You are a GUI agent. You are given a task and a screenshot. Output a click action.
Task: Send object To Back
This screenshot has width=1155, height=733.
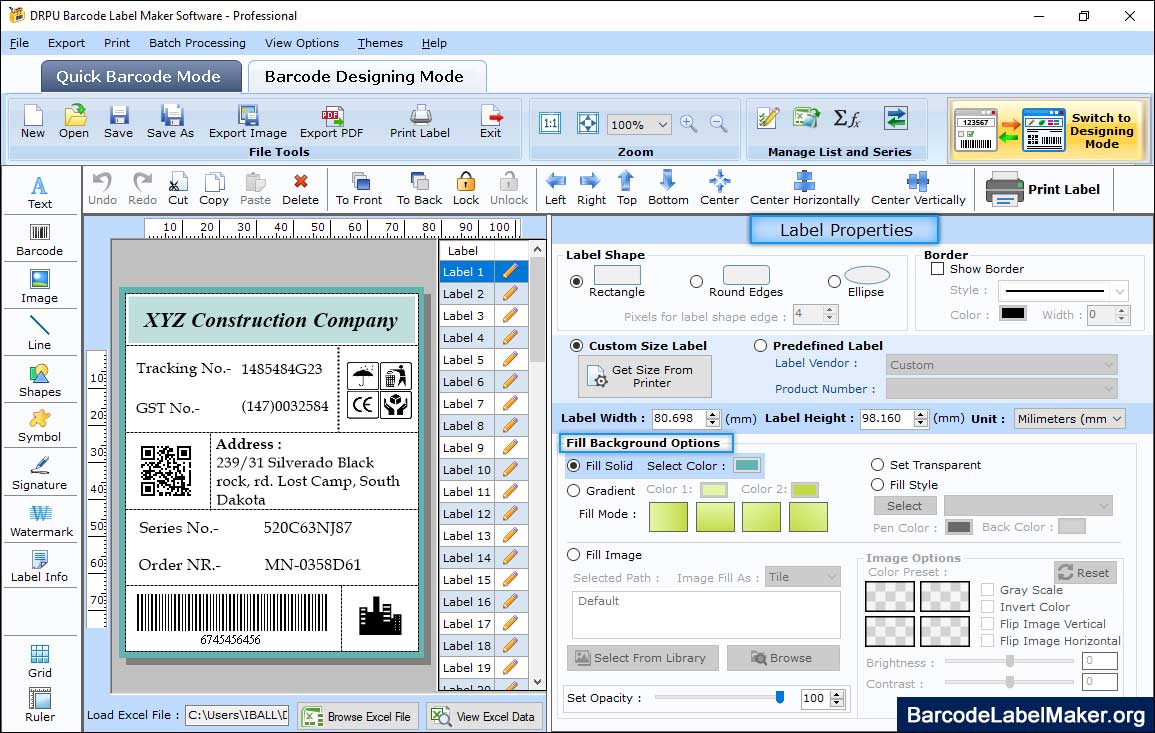(x=419, y=189)
